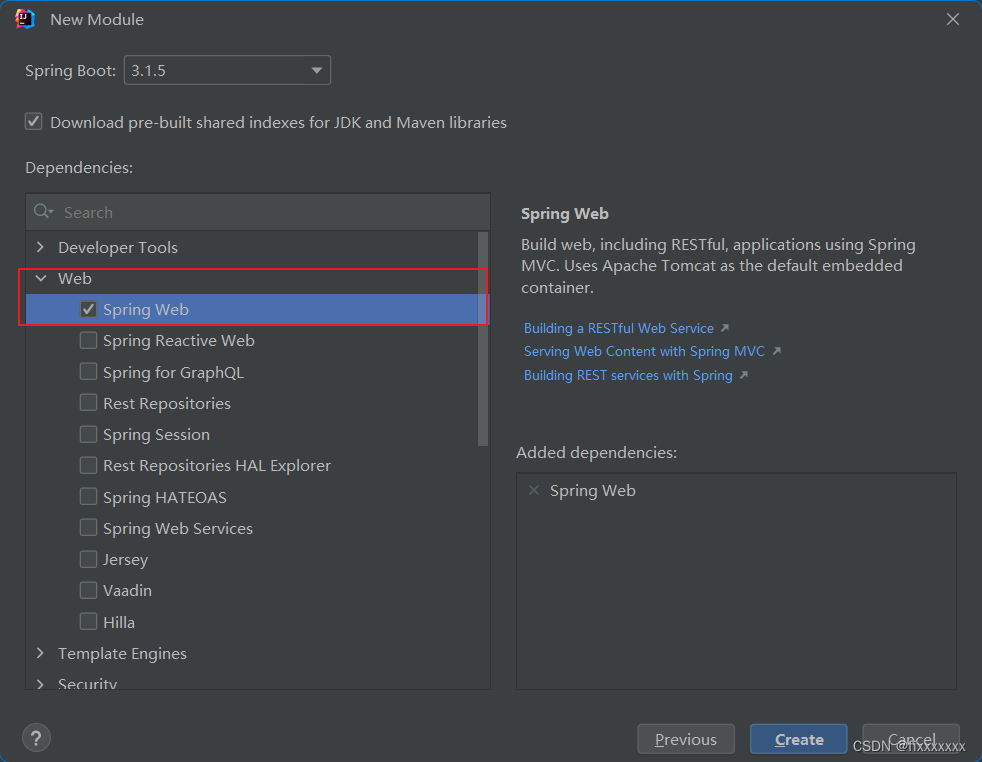Click the Create button

click(x=799, y=739)
